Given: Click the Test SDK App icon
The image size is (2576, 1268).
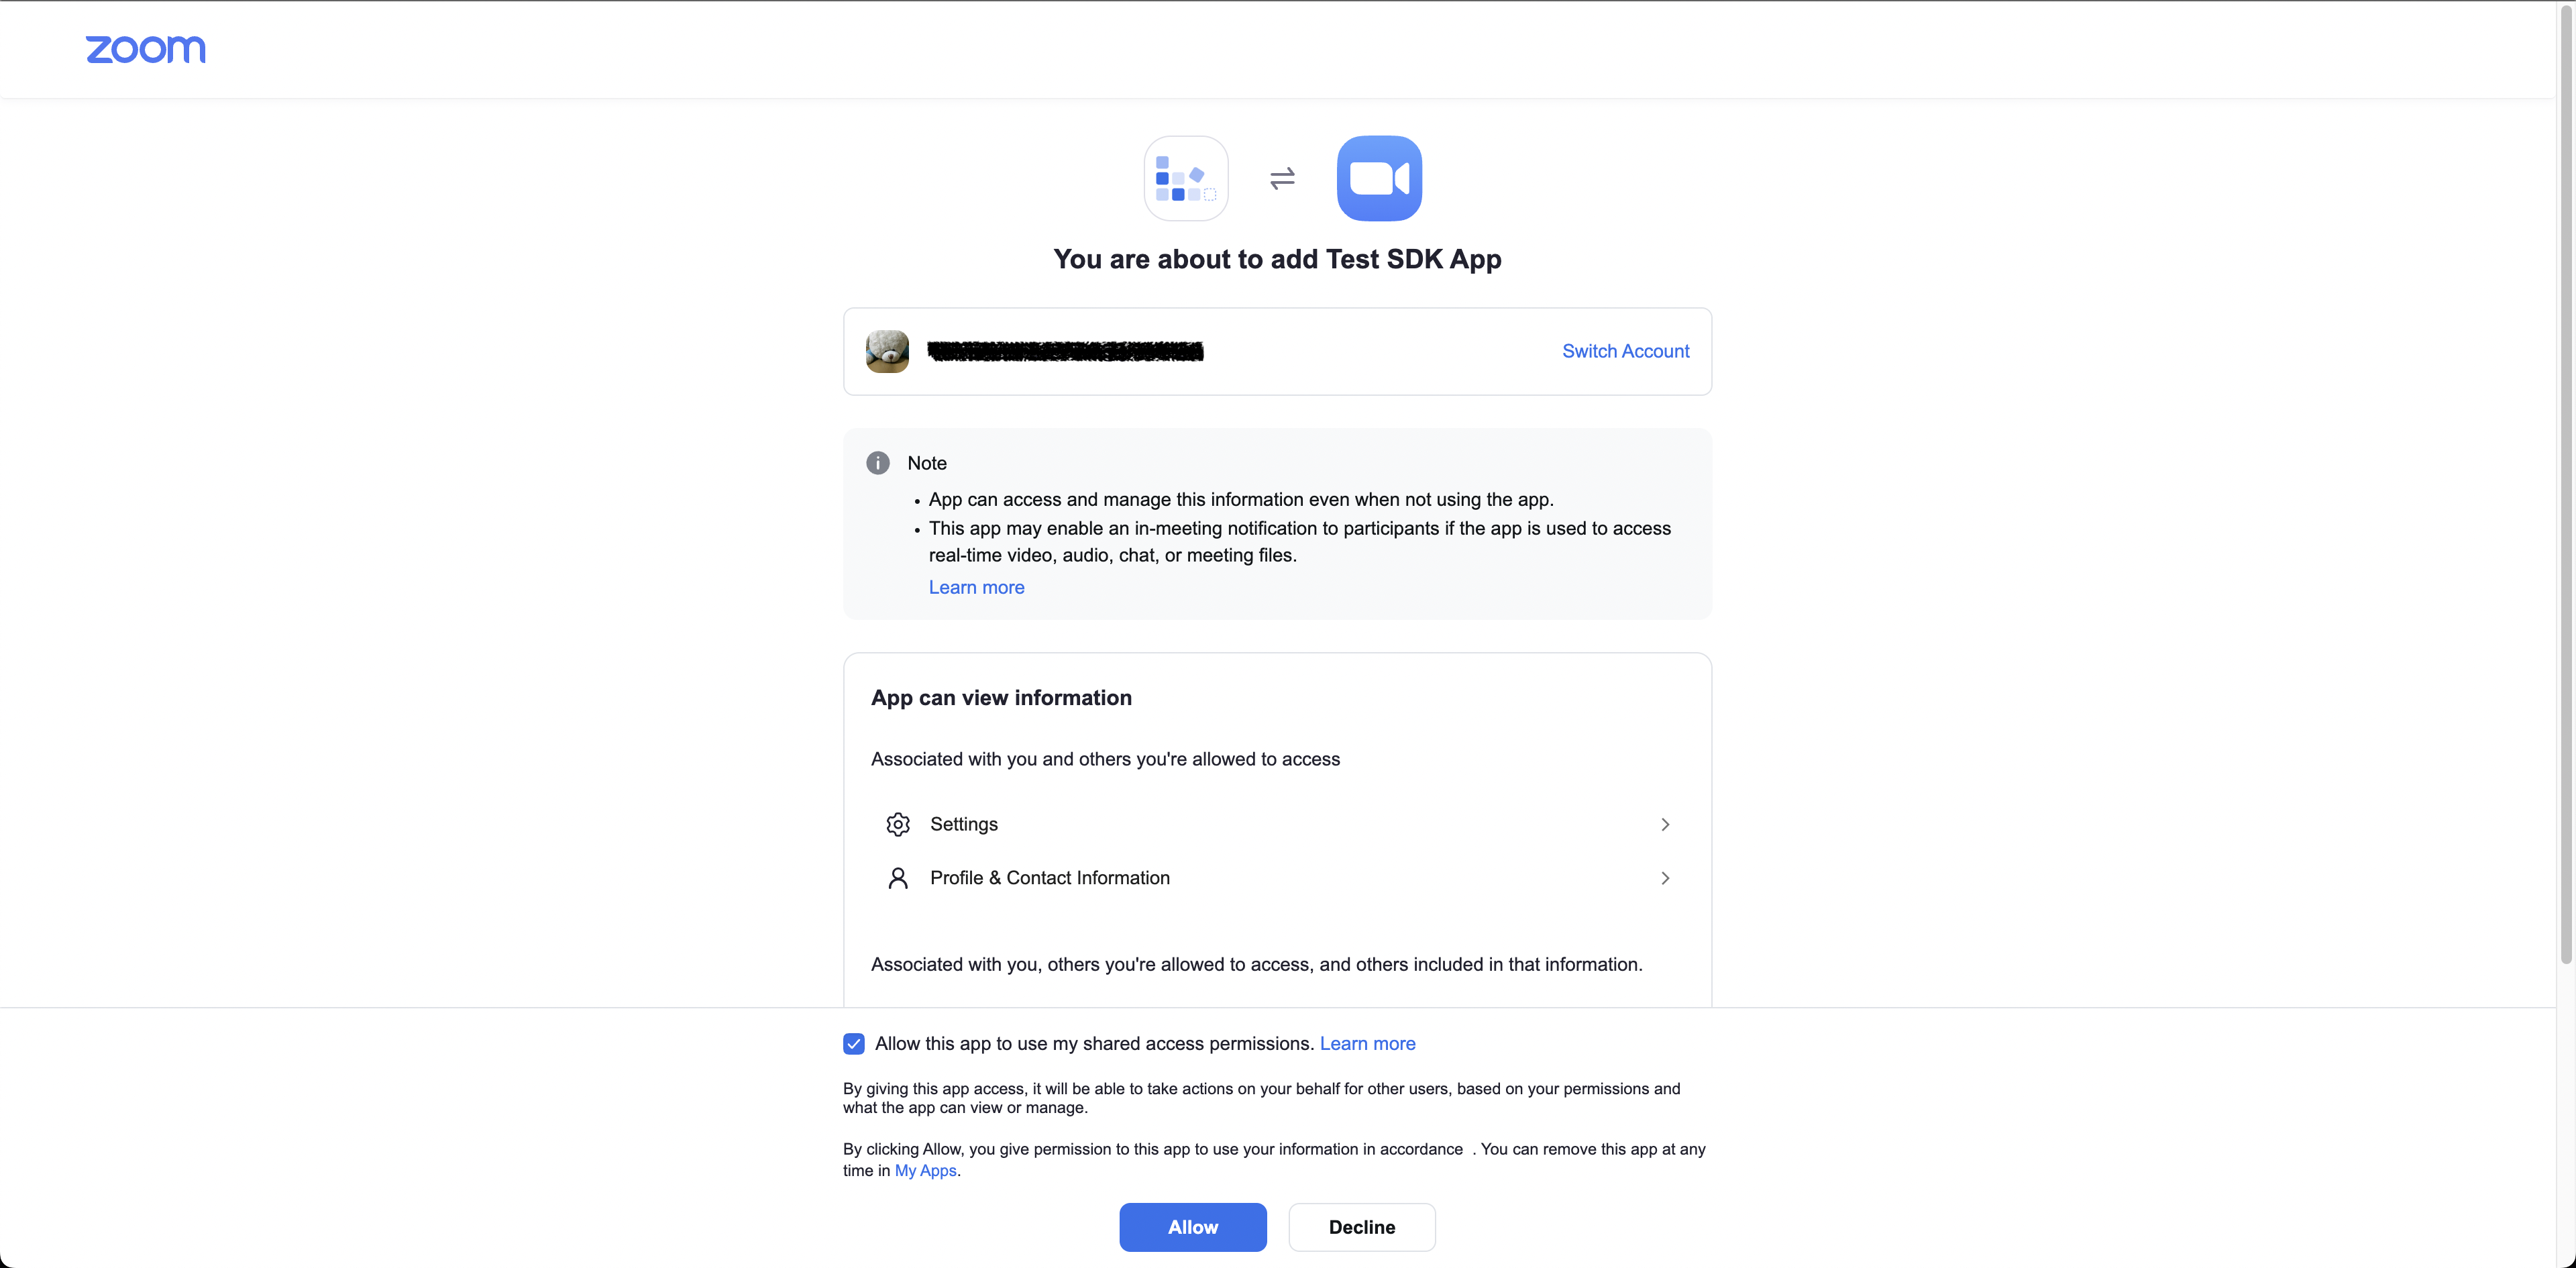Looking at the screenshot, I should 1186,178.
